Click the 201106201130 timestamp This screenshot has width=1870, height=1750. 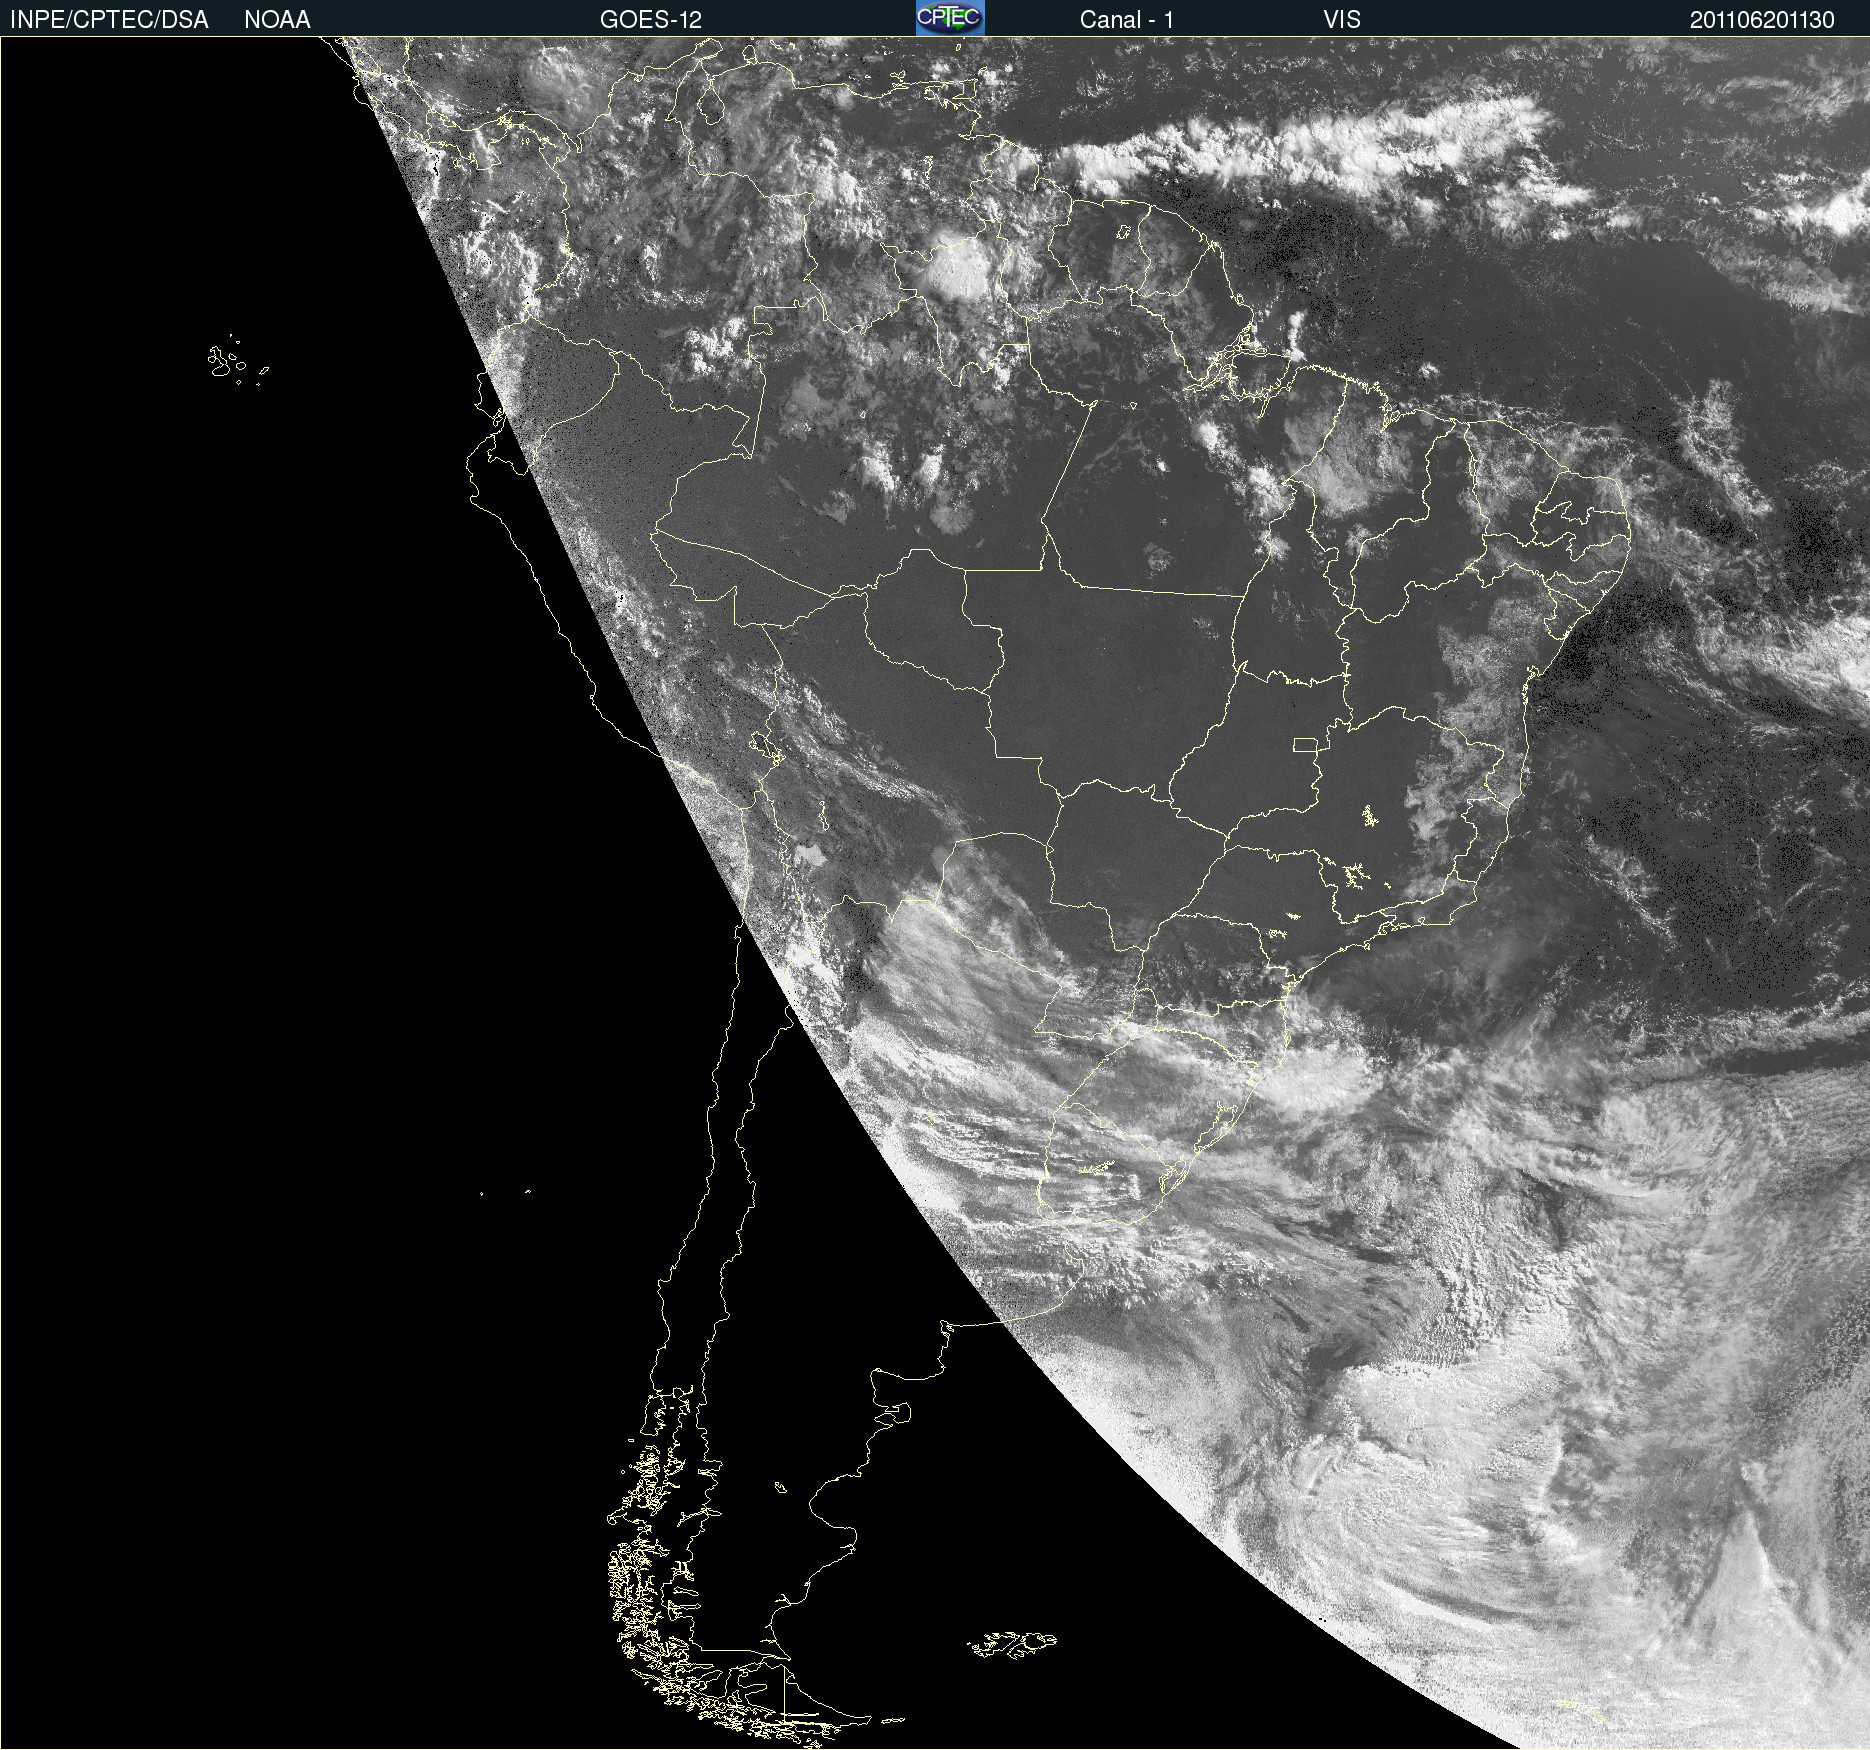coord(1762,20)
